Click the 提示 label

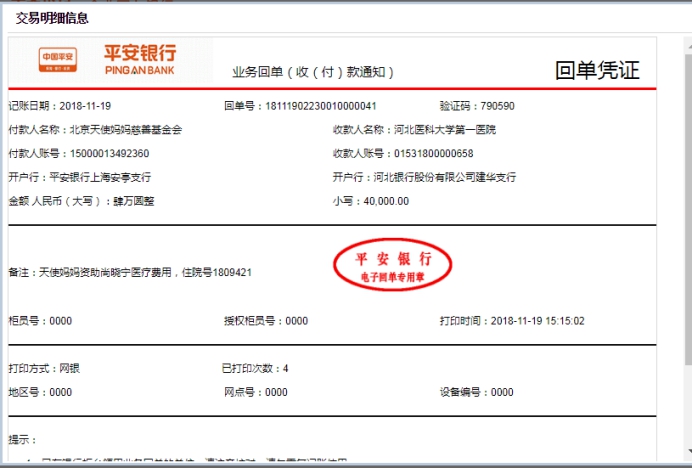pyautogui.click(x=23, y=440)
